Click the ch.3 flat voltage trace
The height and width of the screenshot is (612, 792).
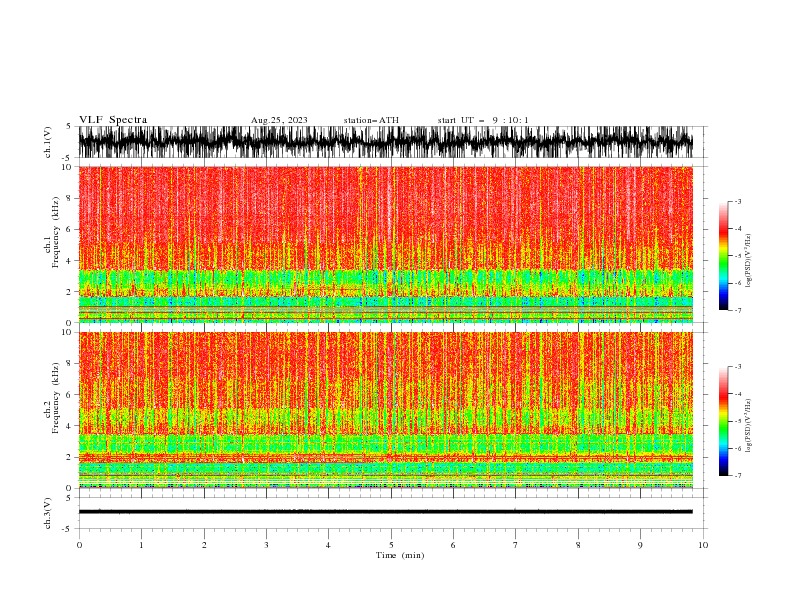click(x=385, y=512)
